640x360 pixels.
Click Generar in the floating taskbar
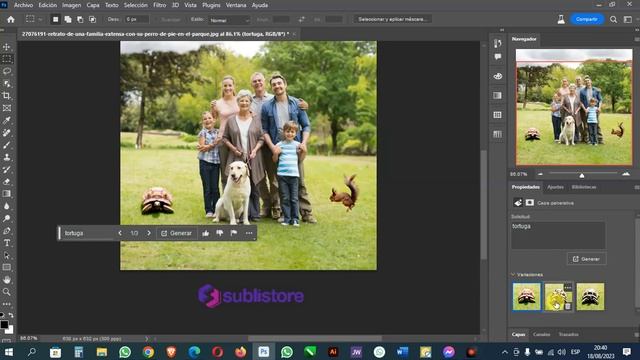click(176, 233)
